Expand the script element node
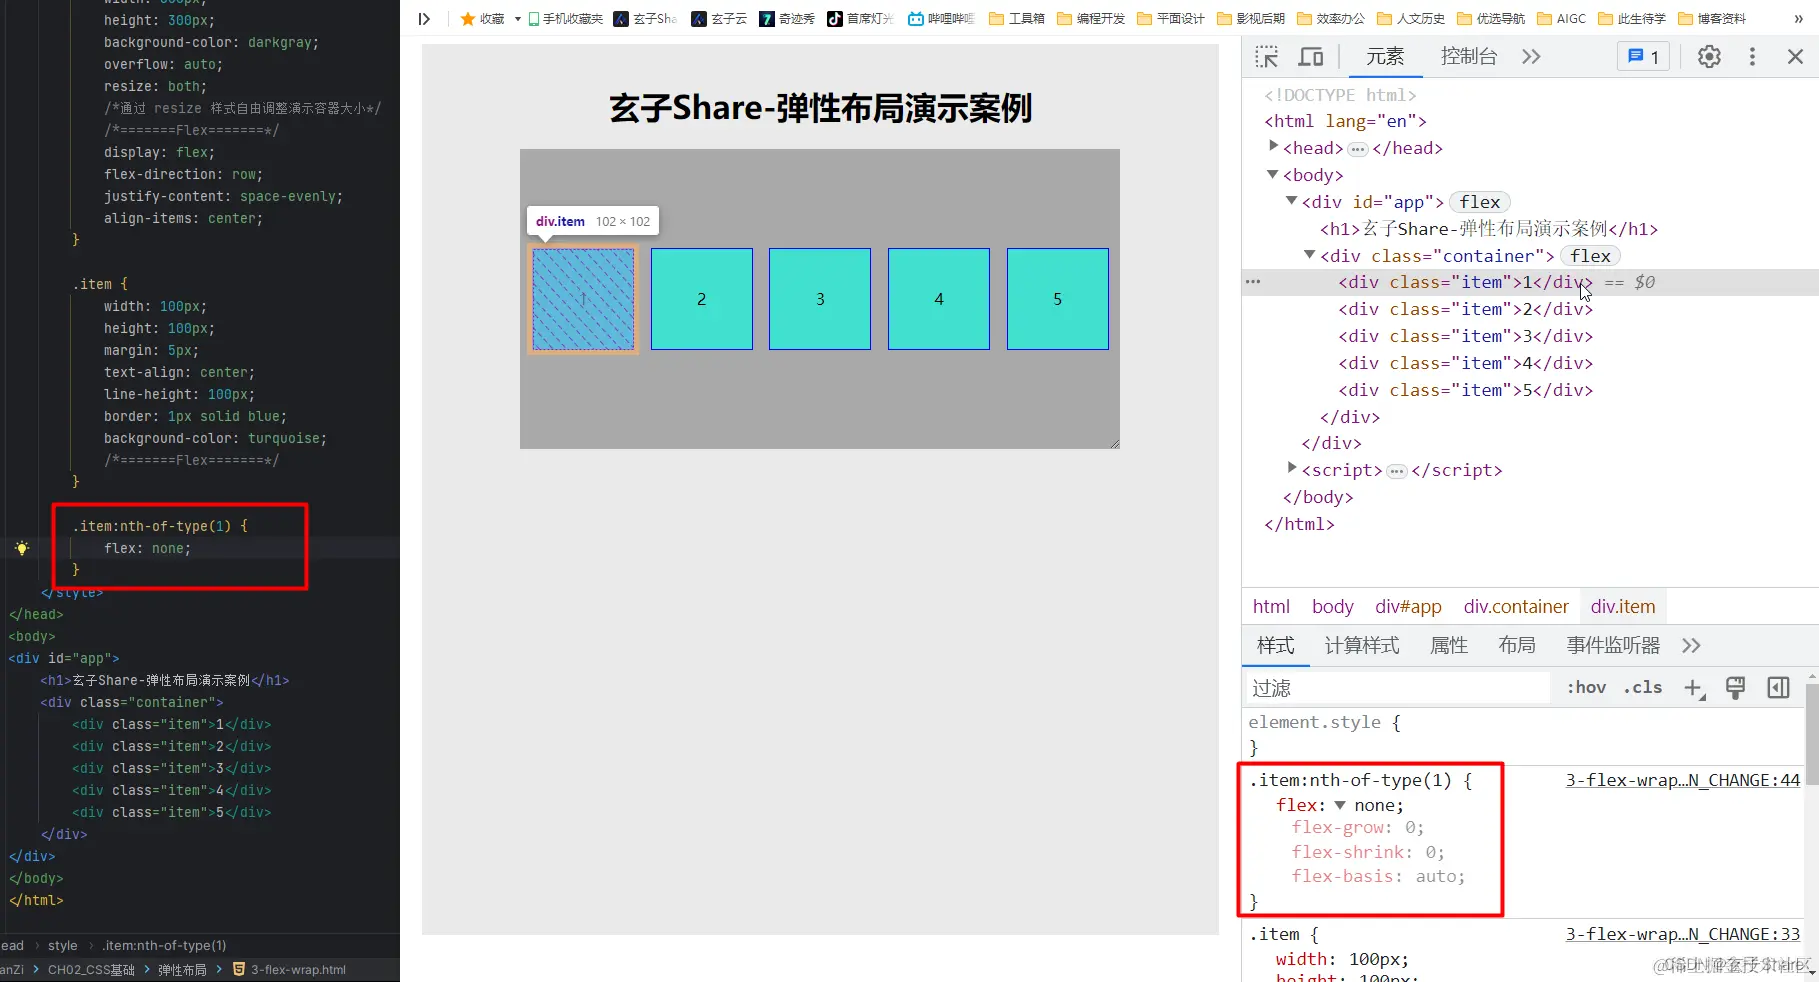1819x982 pixels. pos(1291,468)
